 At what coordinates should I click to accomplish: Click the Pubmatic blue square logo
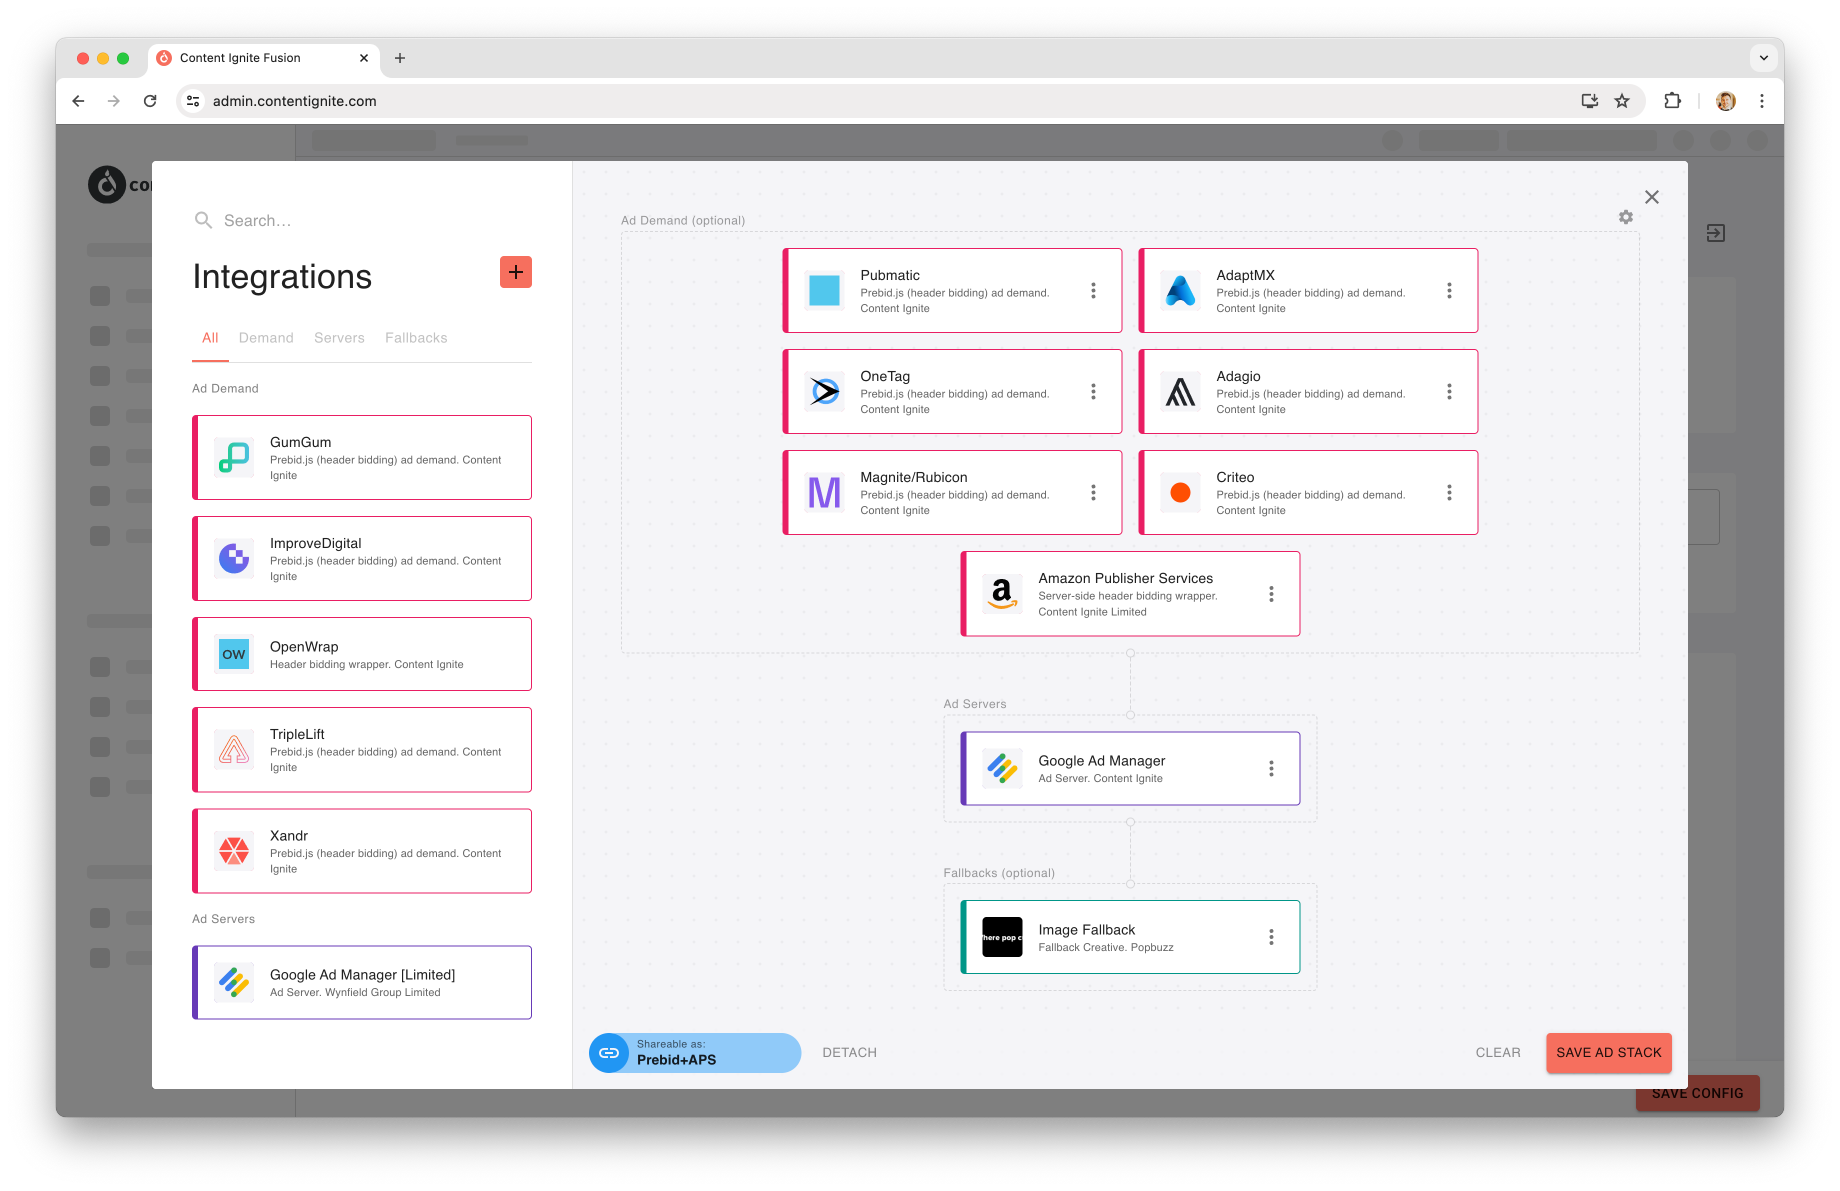824,291
